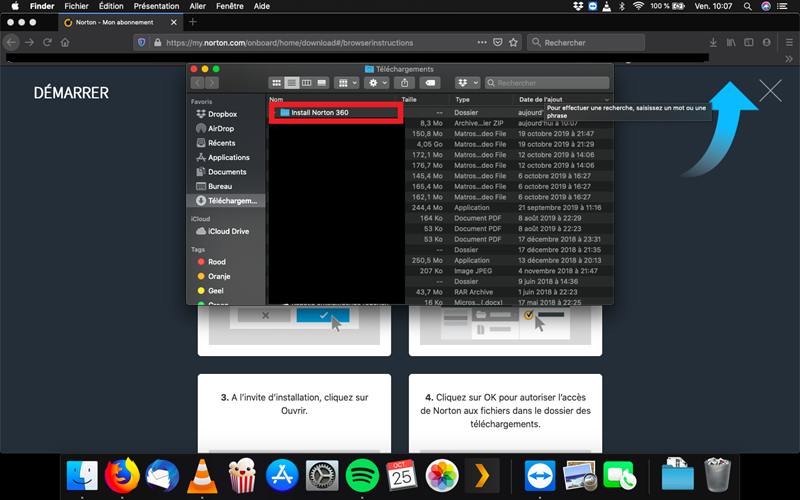Viewport: 800px width, 500px height.
Task: Sort by the Taille column header
Action: (409, 99)
